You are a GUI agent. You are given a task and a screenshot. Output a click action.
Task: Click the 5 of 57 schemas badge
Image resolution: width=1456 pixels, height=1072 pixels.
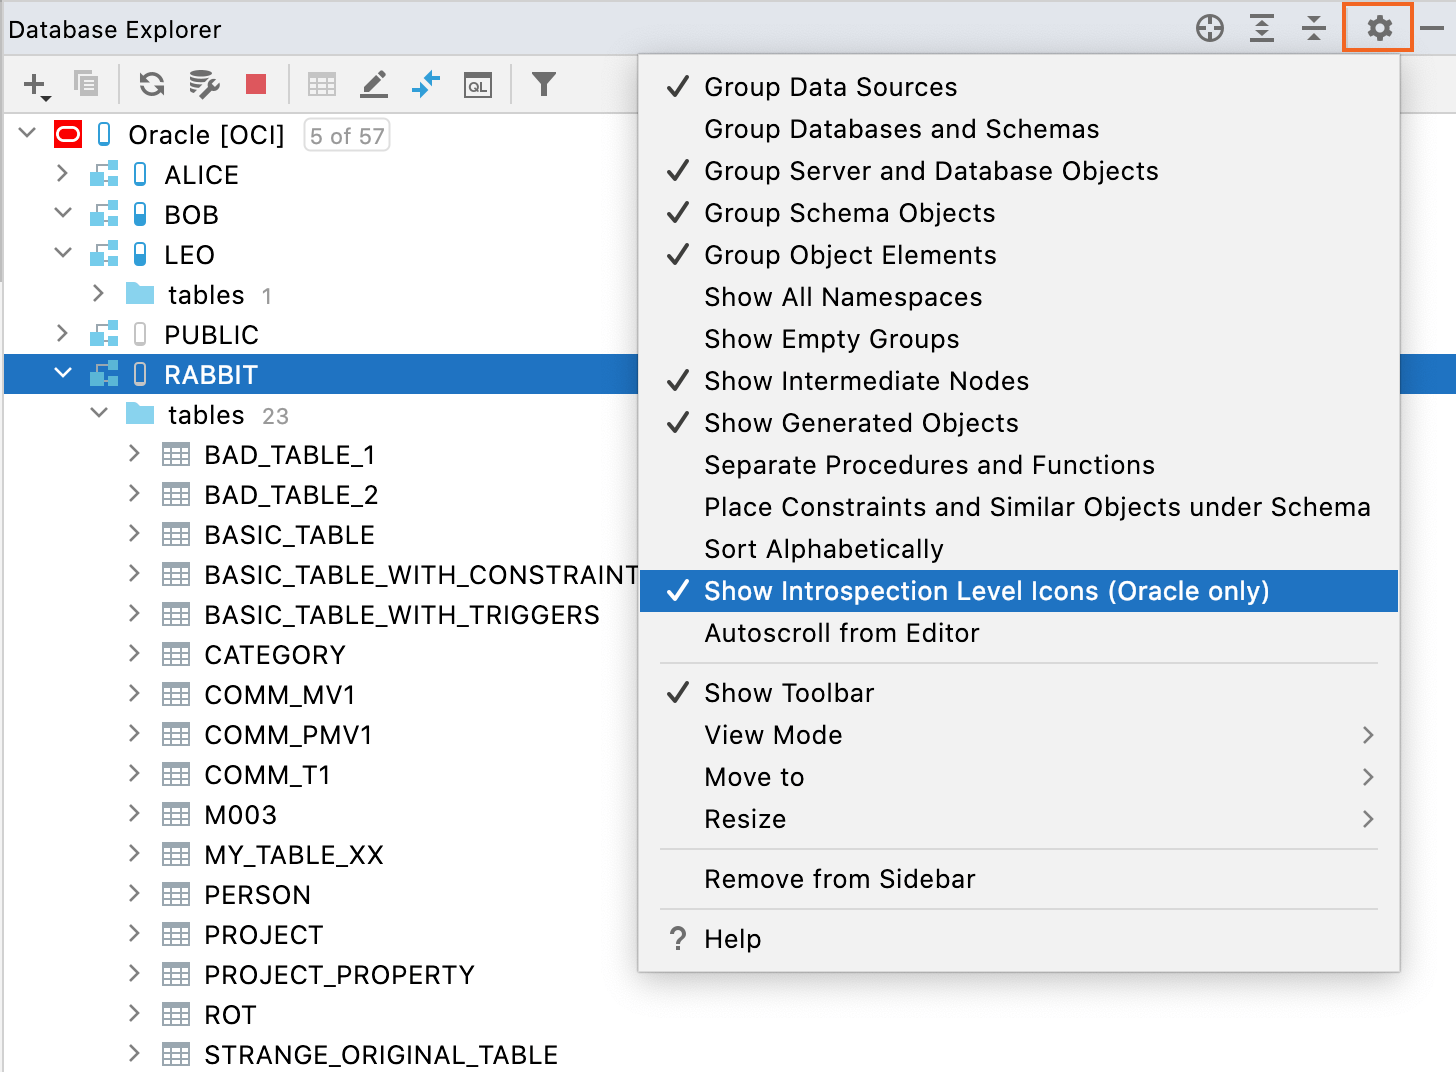tap(347, 135)
